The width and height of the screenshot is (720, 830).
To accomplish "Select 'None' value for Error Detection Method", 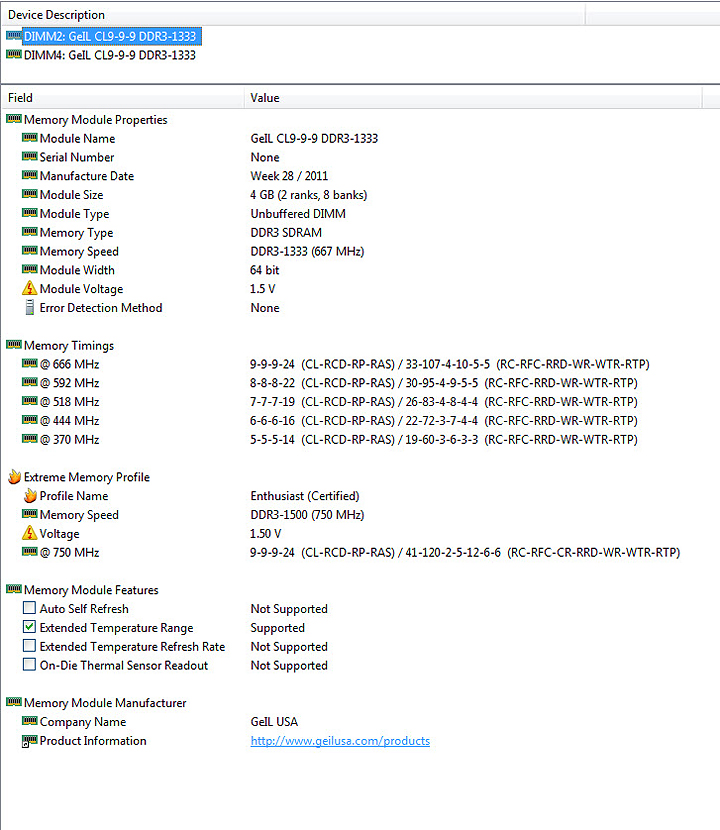I will point(265,308).
